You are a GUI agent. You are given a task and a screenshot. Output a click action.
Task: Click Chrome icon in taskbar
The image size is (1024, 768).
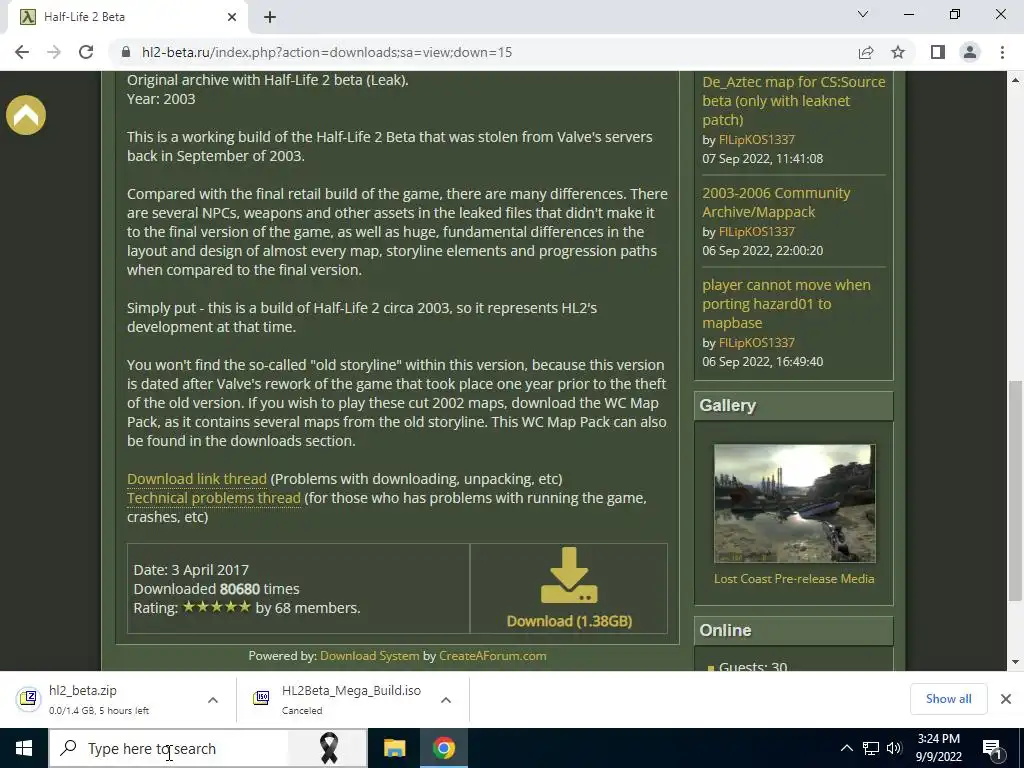(x=443, y=748)
